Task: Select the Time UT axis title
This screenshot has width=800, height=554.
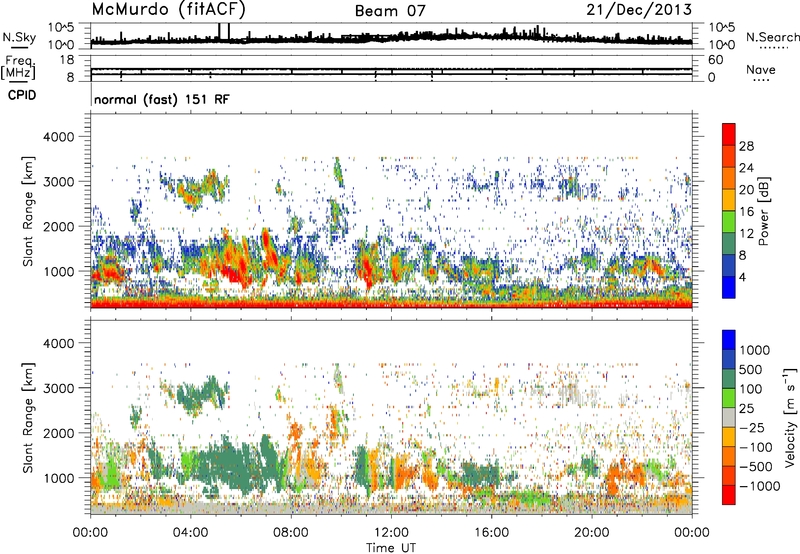Action: 391,548
